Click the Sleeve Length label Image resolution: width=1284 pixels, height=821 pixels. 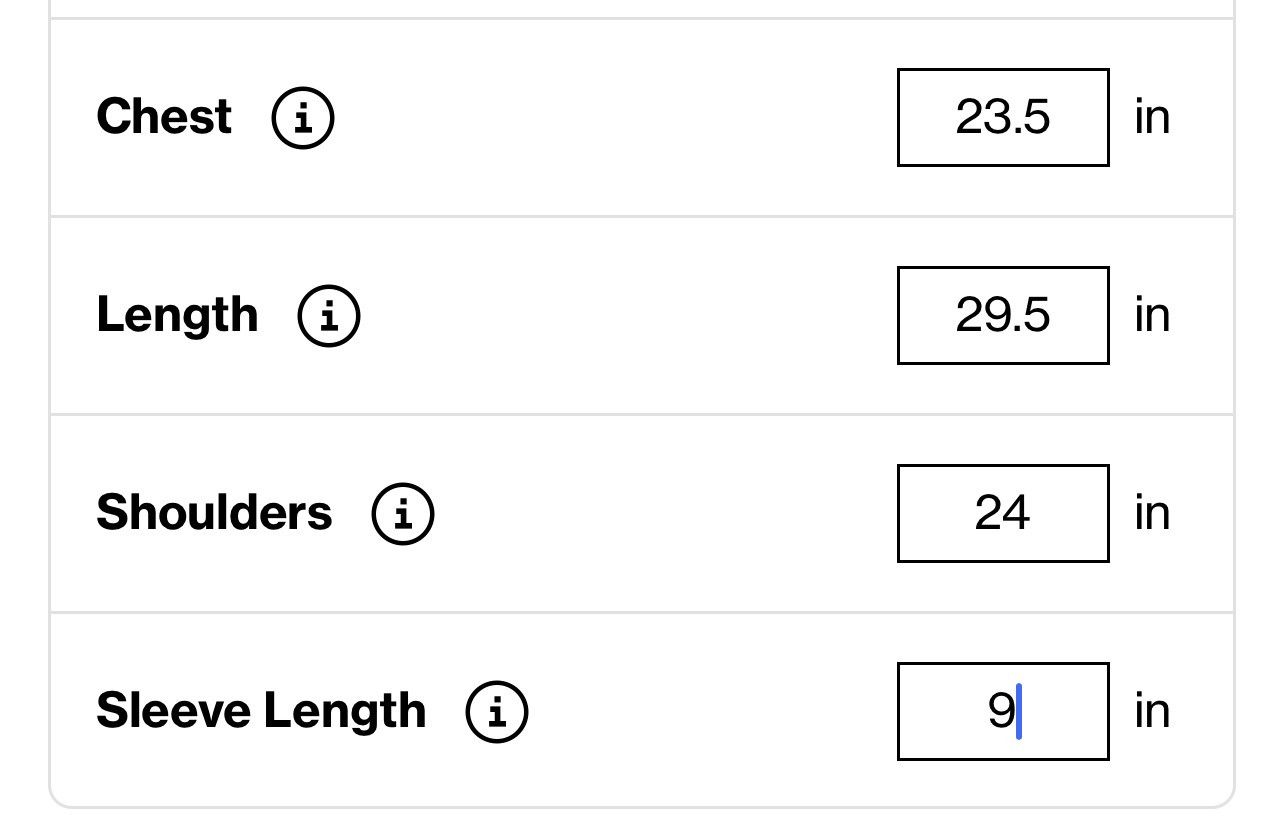pyautogui.click(x=261, y=711)
